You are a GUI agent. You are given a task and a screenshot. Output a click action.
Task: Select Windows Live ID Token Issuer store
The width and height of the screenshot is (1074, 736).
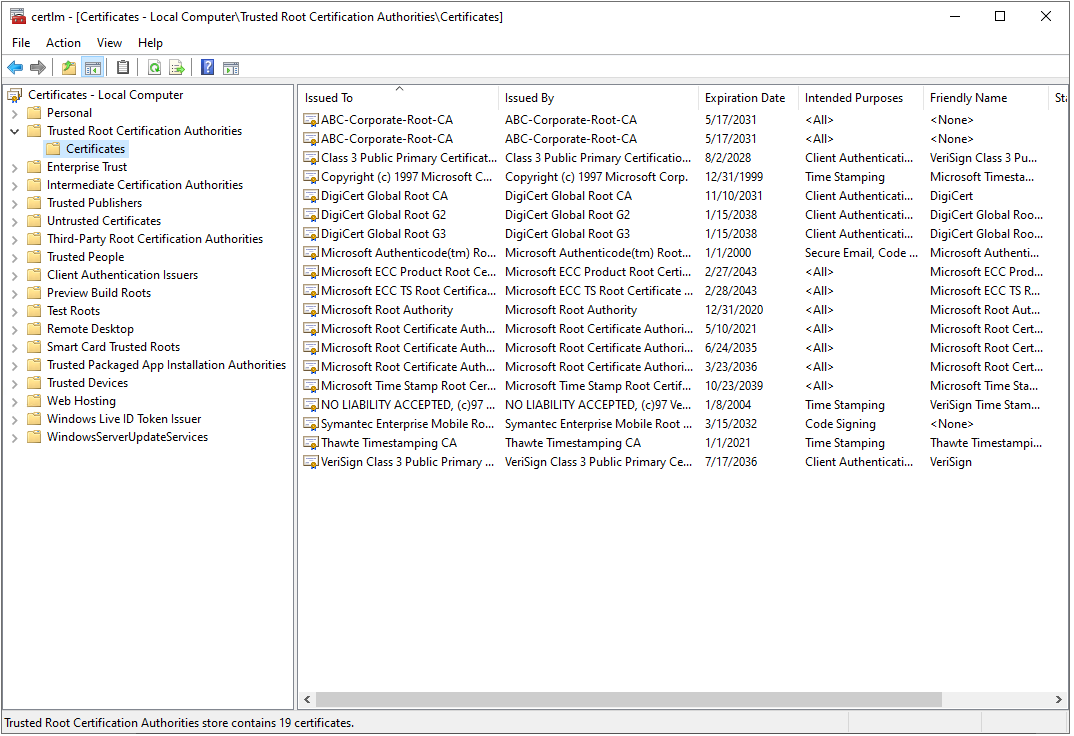point(124,419)
